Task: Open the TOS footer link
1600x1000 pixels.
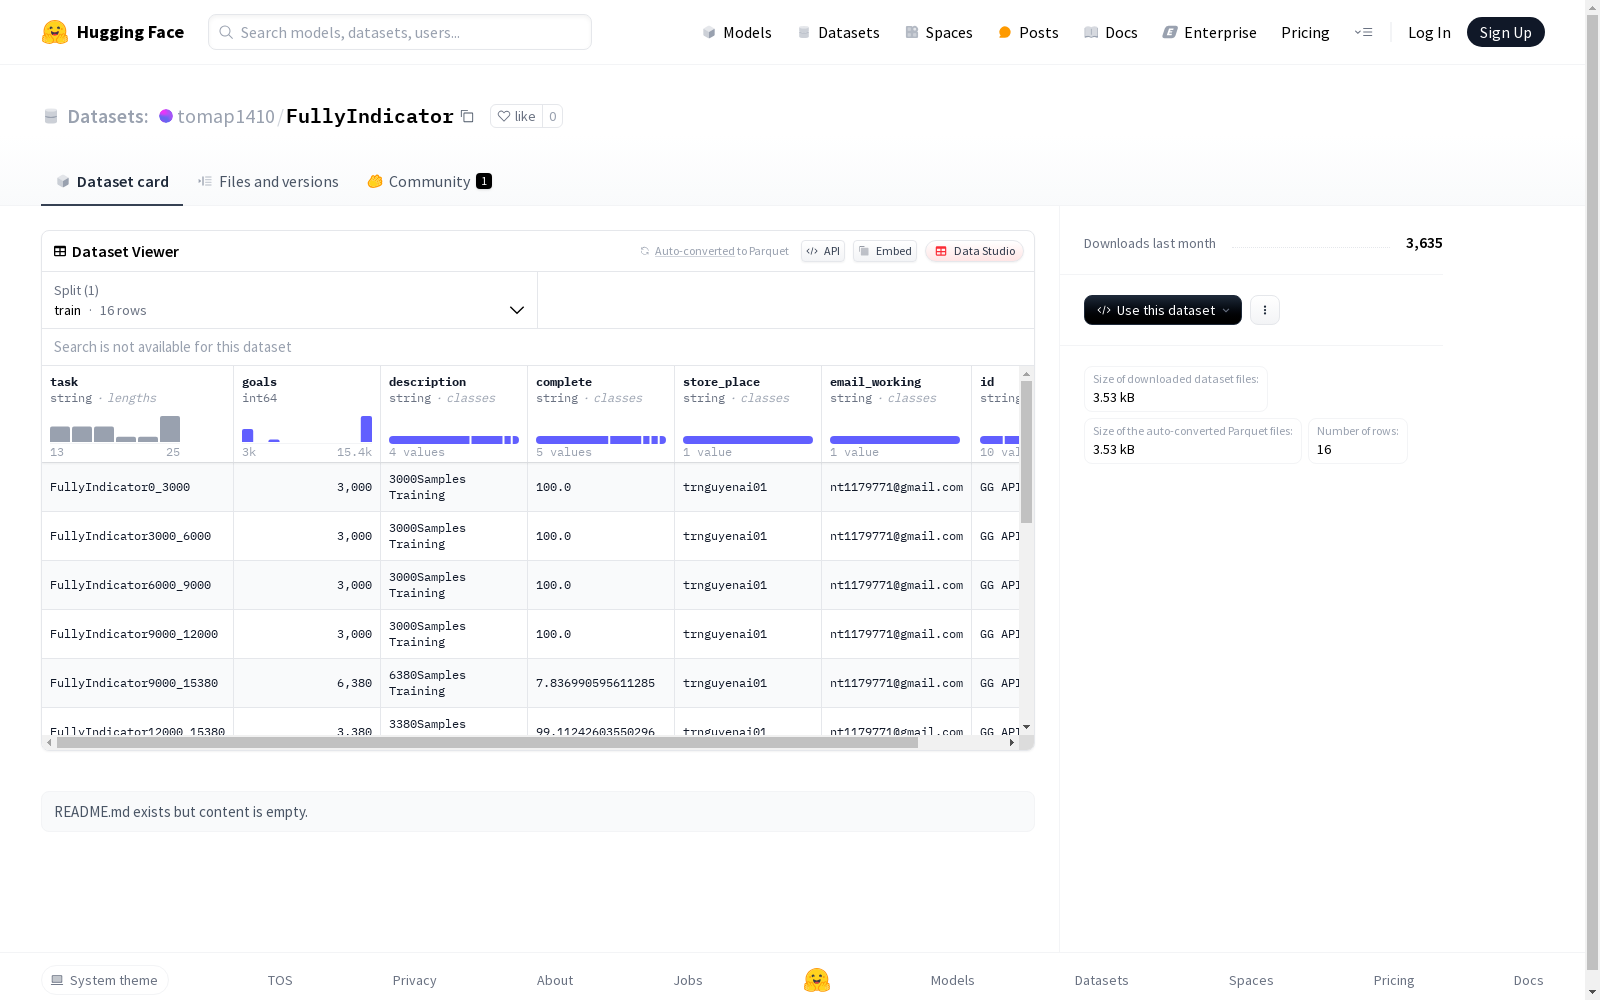Action: (x=280, y=980)
